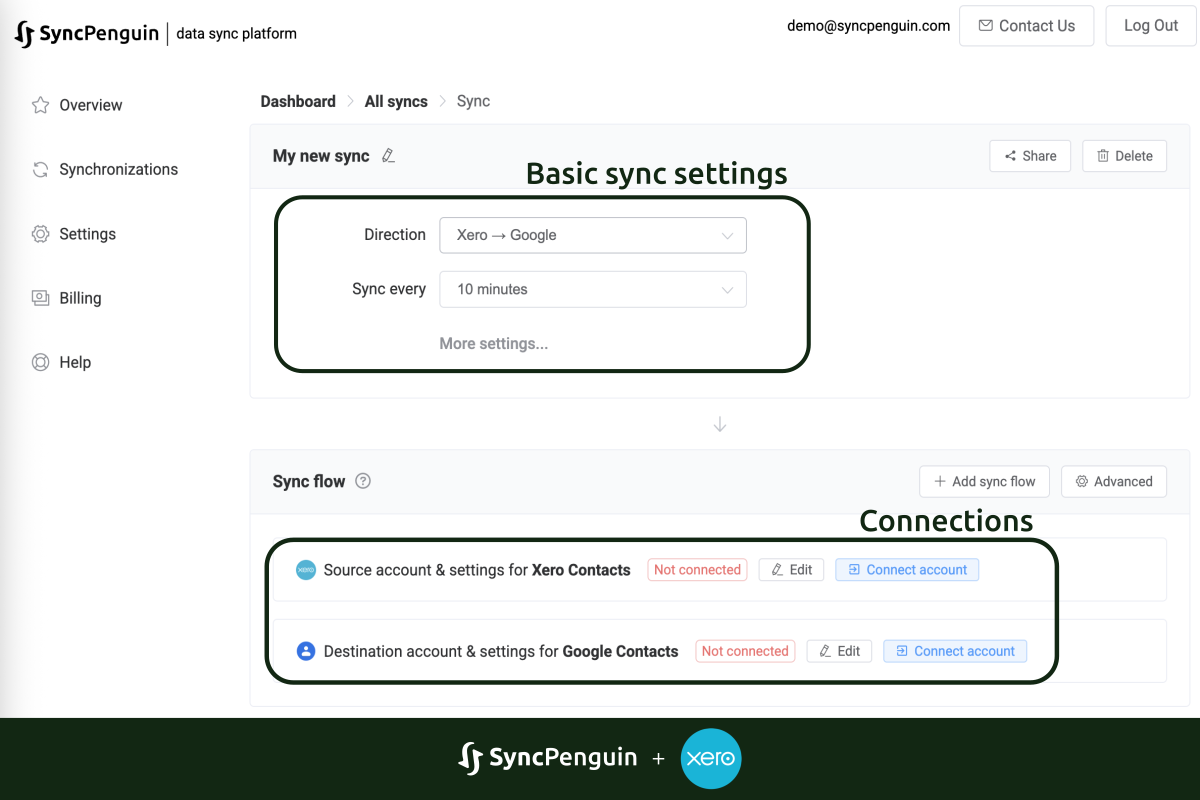Click Not connected badge for Google Contacts

(x=745, y=651)
